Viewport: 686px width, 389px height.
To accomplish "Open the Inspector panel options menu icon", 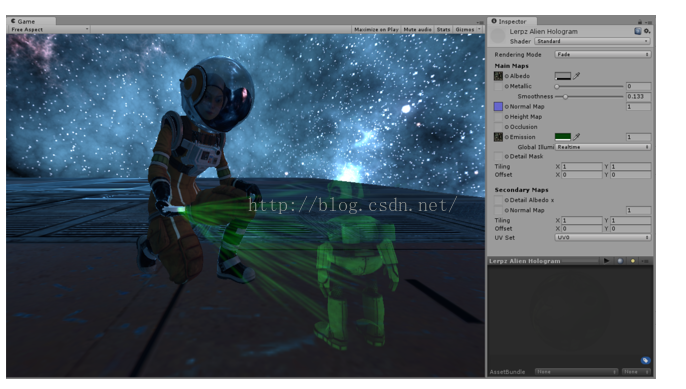I will click(x=648, y=22).
